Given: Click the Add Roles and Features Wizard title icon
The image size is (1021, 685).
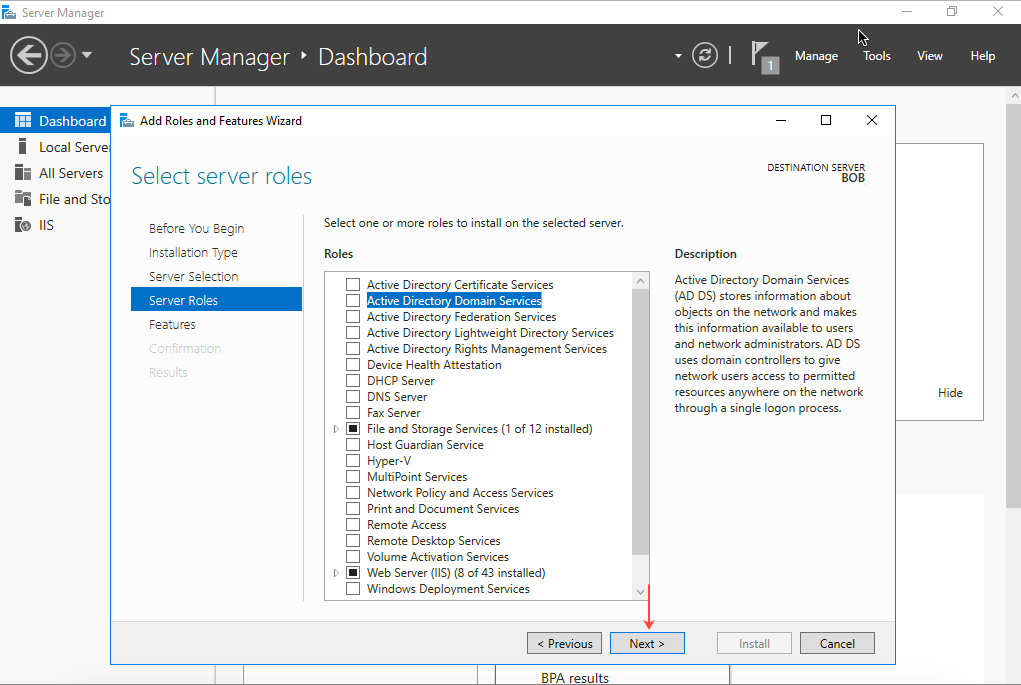Looking at the screenshot, I should point(127,120).
